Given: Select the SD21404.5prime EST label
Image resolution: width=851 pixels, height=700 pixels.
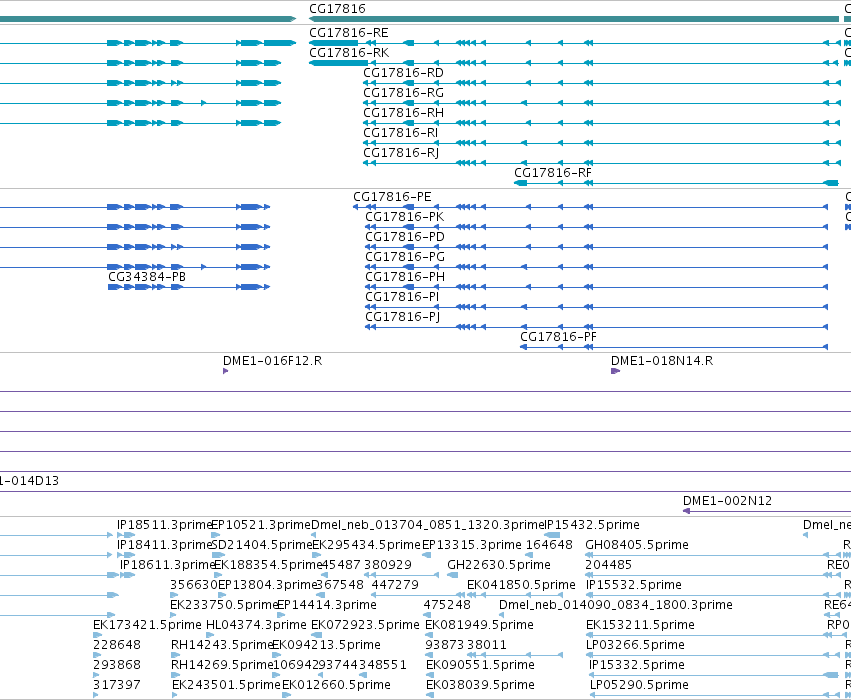Looking at the screenshot, I should (262, 545).
